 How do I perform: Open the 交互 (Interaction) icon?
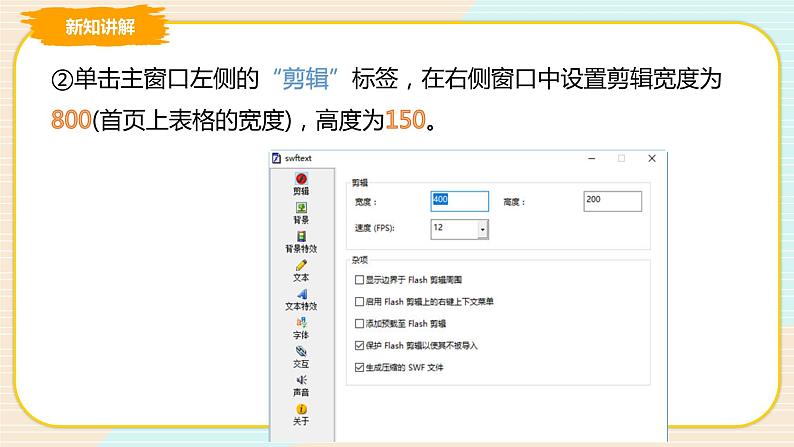[301, 351]
